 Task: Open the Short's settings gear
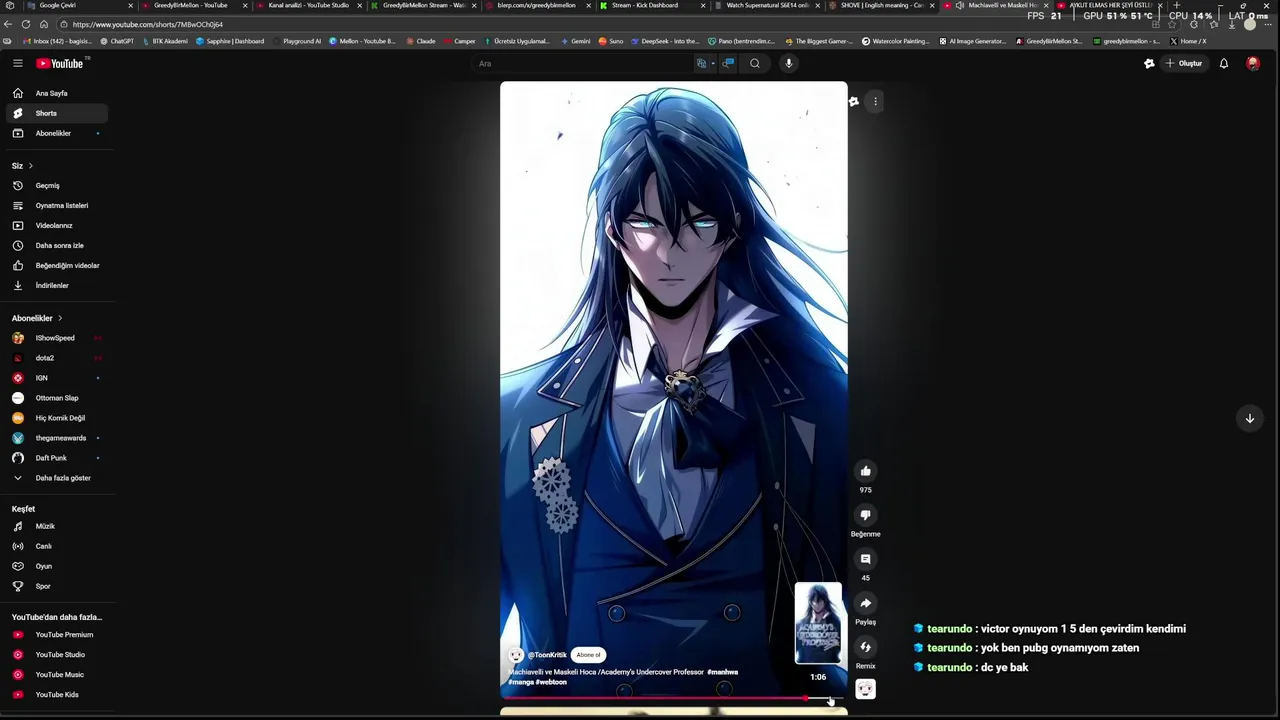click(853, 101)
